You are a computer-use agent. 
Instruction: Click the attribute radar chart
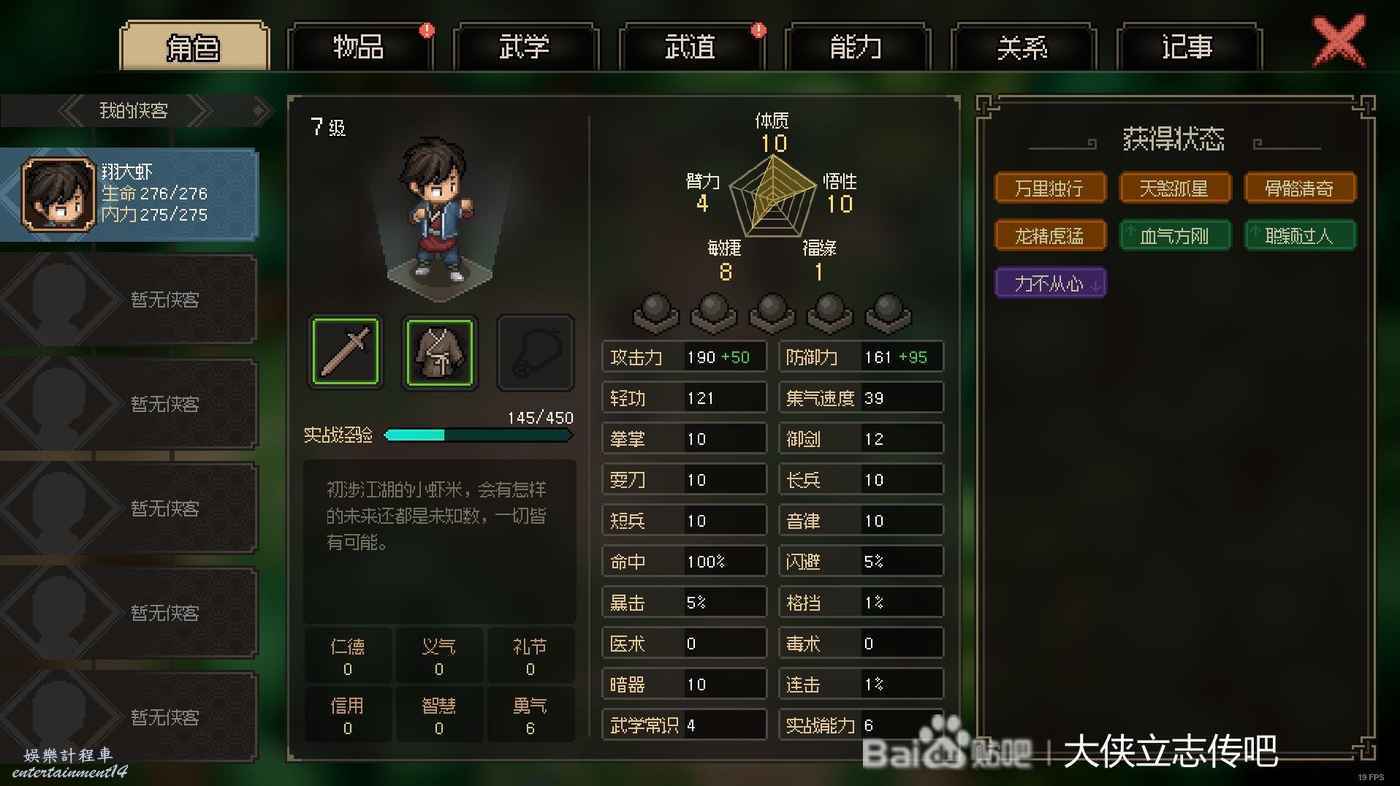[772, 194]
